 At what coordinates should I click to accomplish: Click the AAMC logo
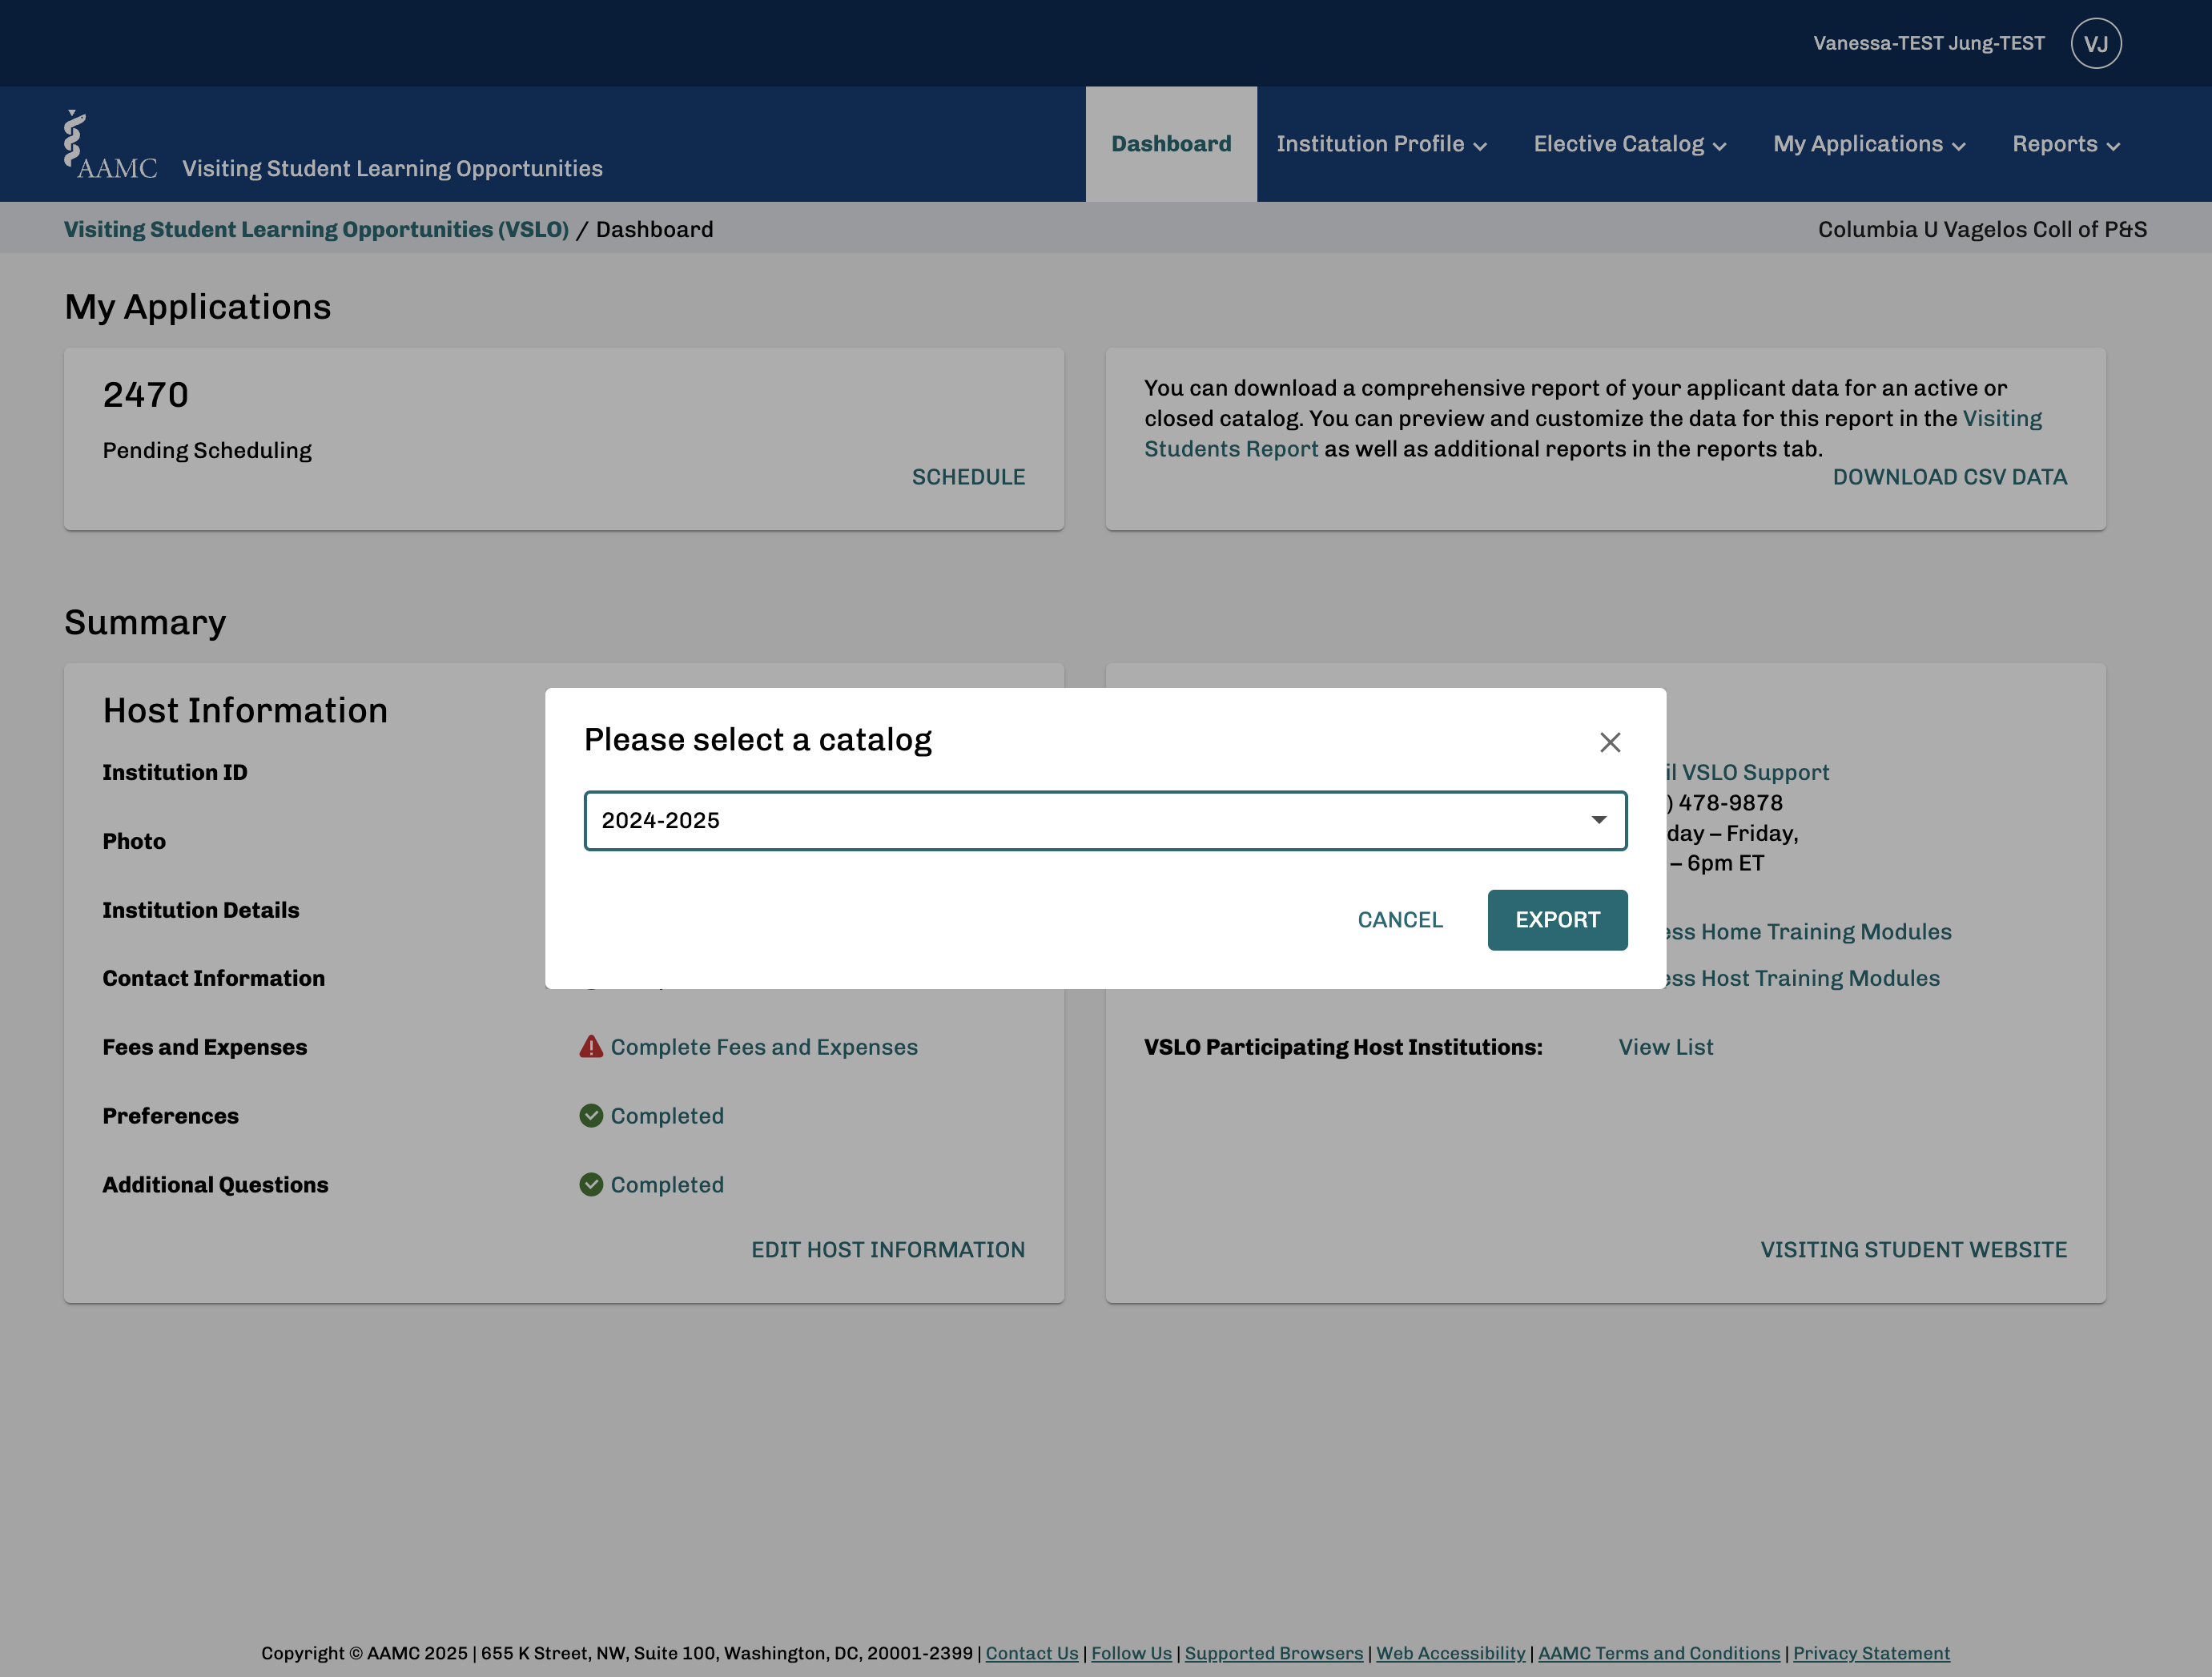coord(111,146)
